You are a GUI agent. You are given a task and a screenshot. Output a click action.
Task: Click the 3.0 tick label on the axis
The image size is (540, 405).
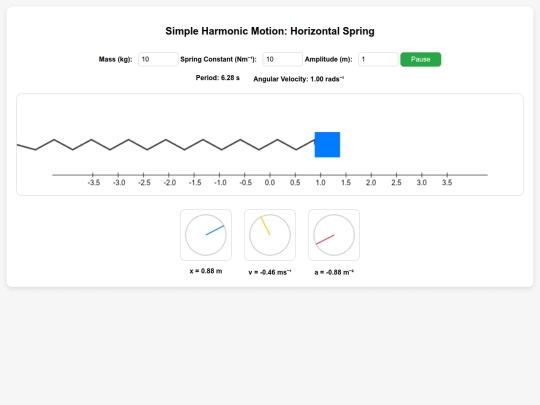click(422, 183)
